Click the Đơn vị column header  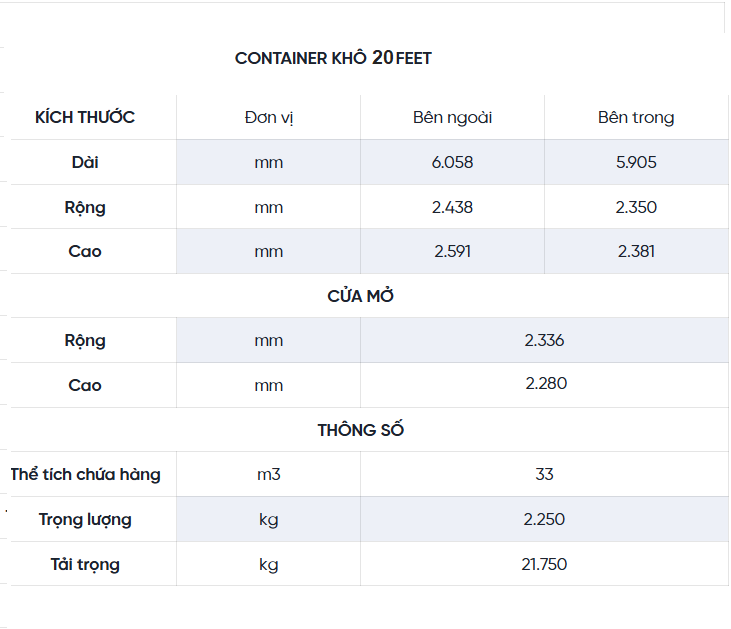click(268, 117)
